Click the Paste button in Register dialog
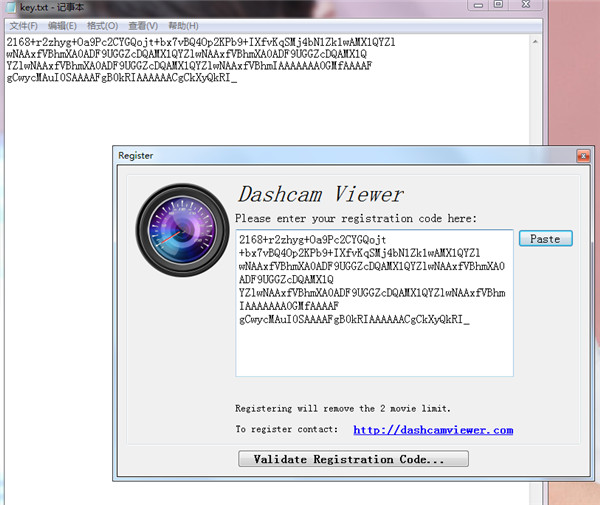 (x=545, y=239)
